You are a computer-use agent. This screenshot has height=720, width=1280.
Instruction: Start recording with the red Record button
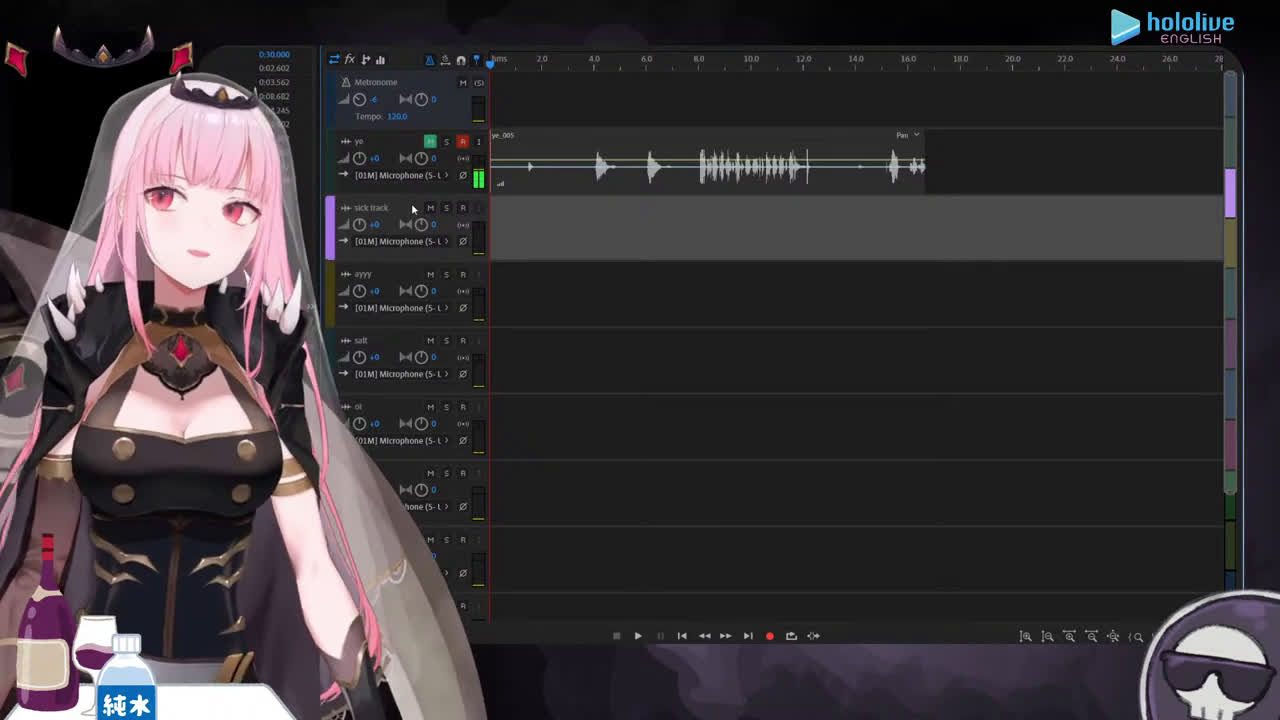click(769, 636)
